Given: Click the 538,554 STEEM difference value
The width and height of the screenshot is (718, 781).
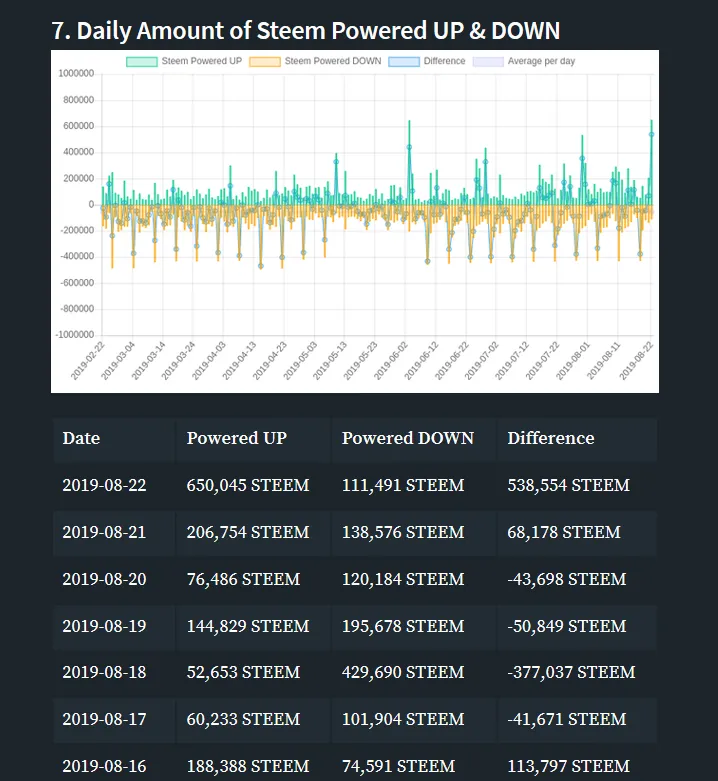Looking at the screenshot, I should [569, 485].
